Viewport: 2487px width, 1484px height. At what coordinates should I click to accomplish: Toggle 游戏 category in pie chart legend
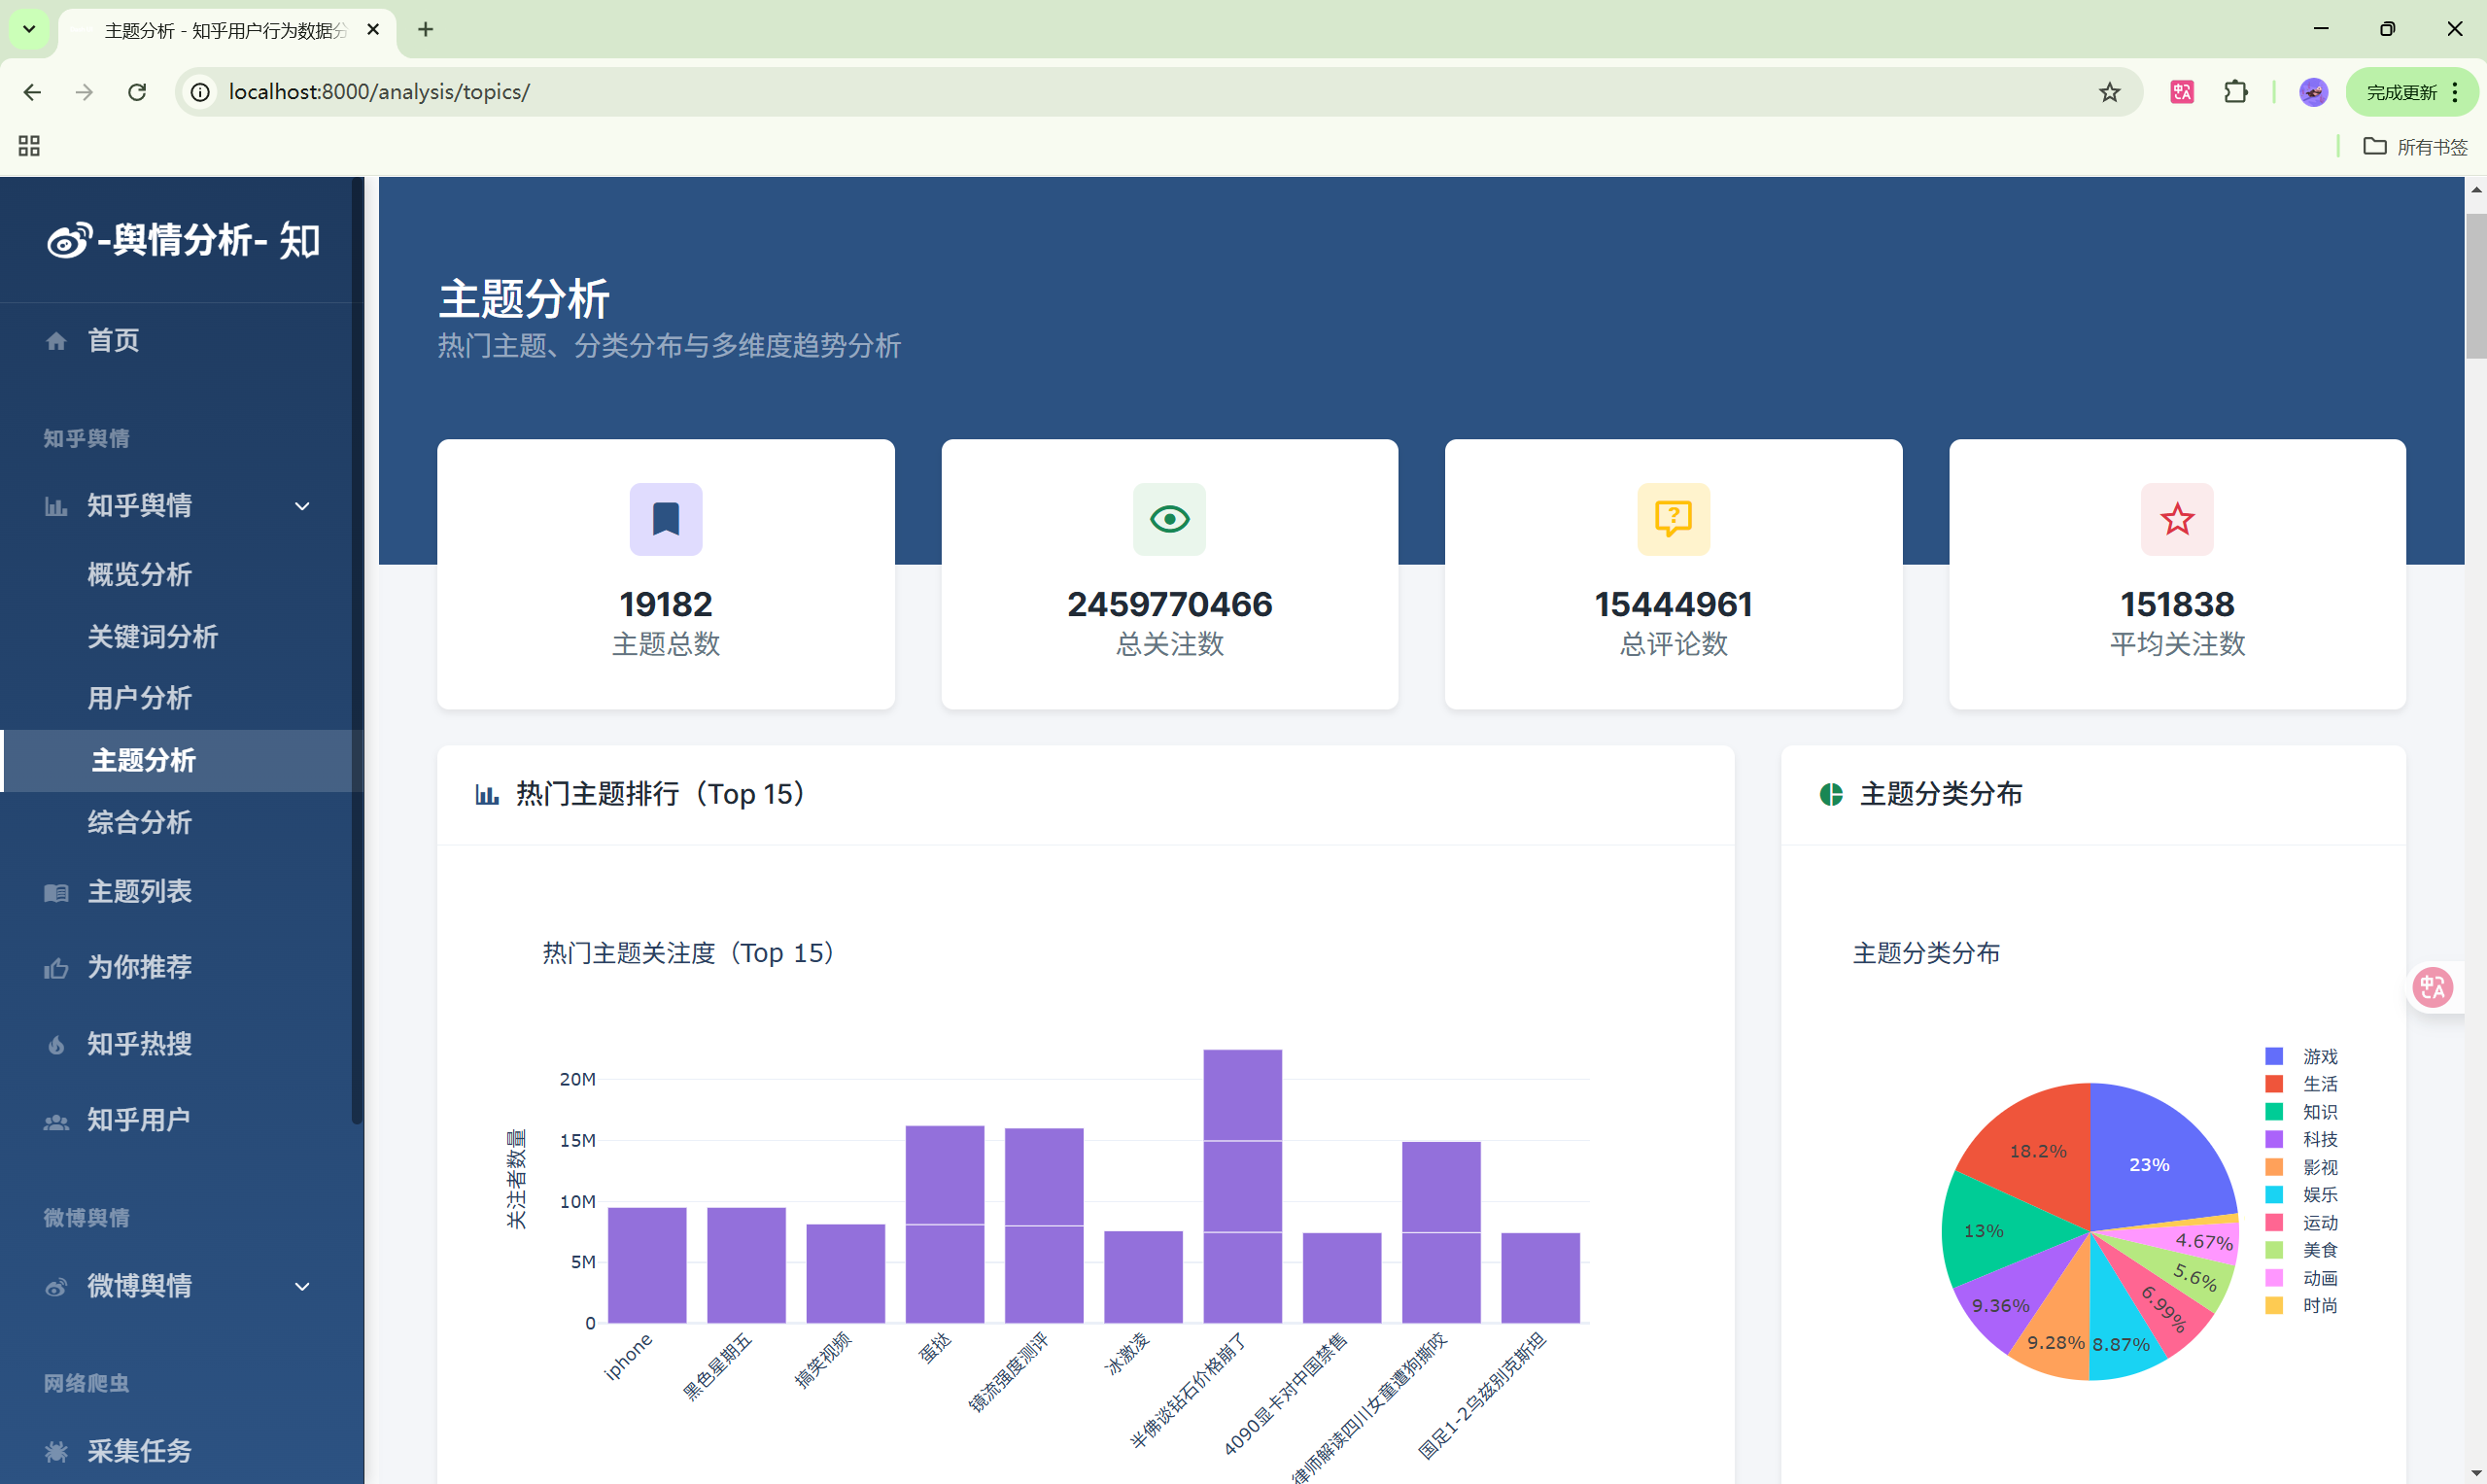click(2318, 1056)
